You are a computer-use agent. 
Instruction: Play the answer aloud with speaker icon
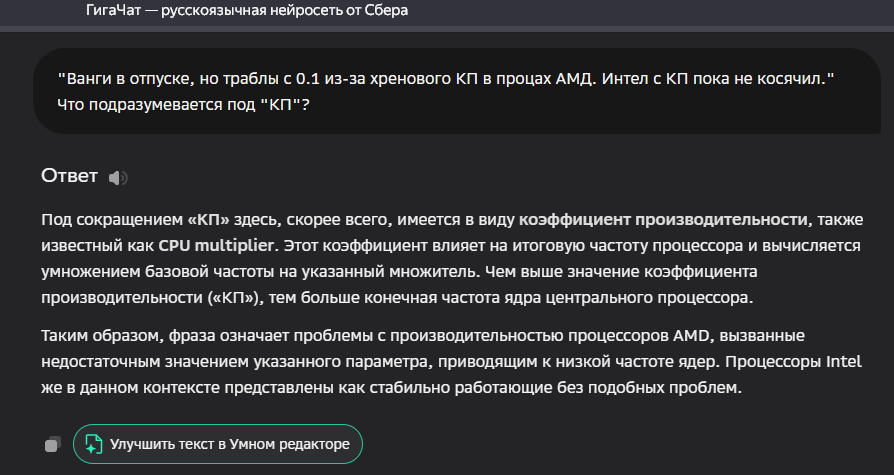tap(118, 177)
